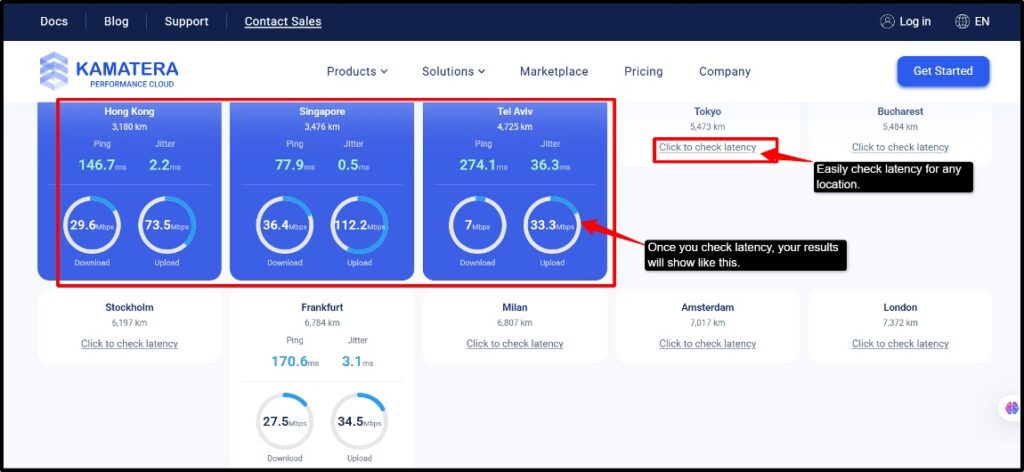Image resolution: width=1024 pixels, height=472 pixels.
Task: Check latency for Tokyo
Action: pos(707,148)
